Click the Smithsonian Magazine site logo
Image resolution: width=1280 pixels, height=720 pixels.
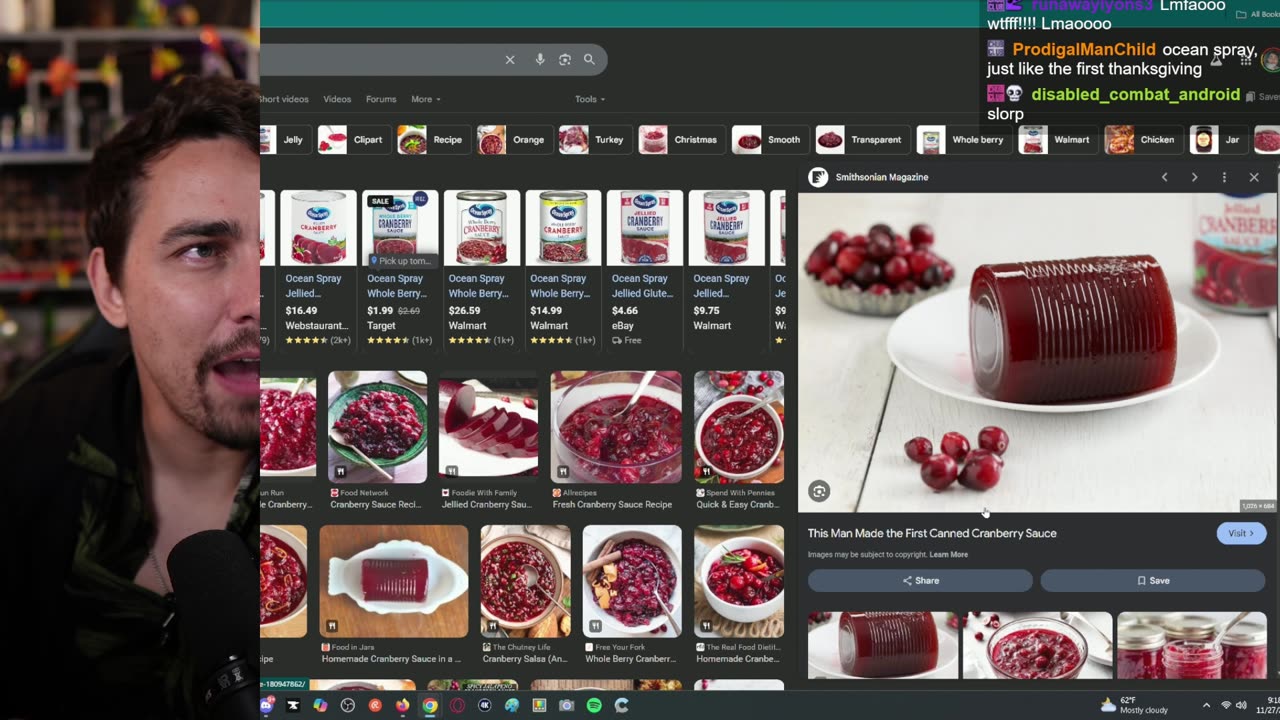coord(818,177)
